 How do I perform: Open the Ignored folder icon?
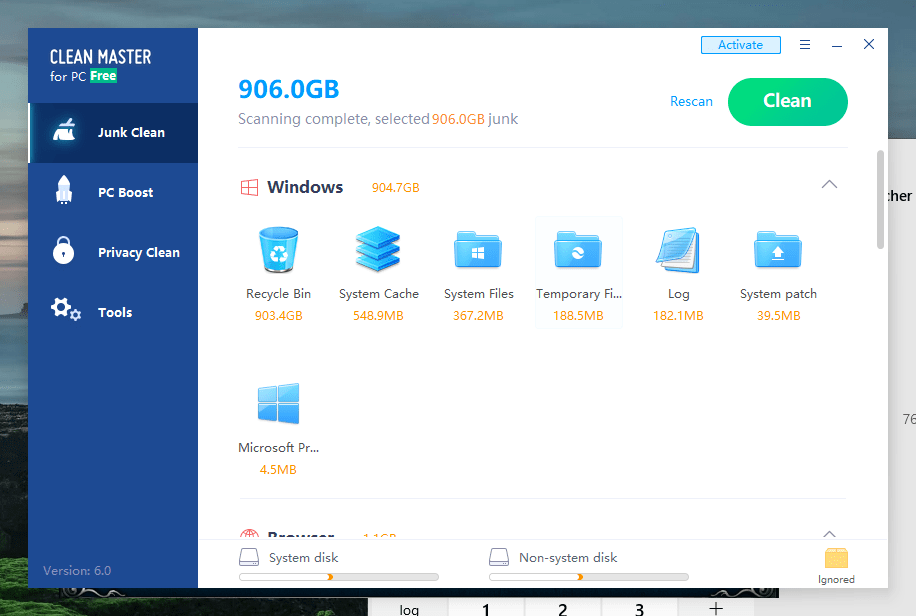(836, 560)
